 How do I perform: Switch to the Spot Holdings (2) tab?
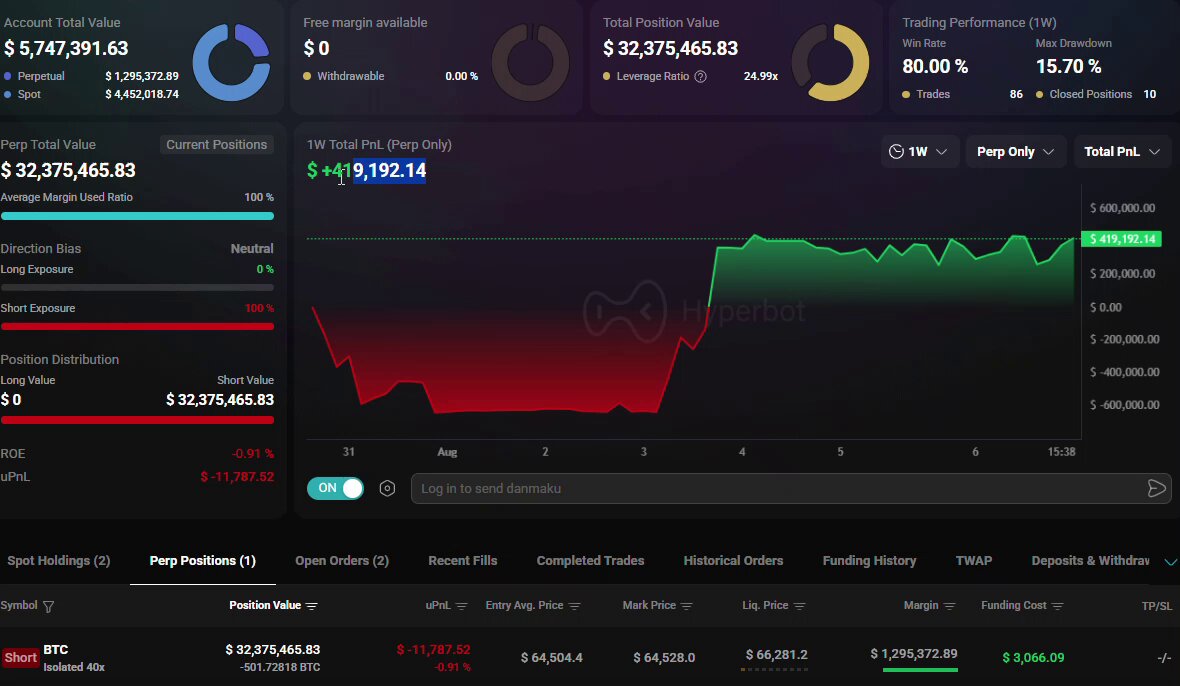[59, 560]
